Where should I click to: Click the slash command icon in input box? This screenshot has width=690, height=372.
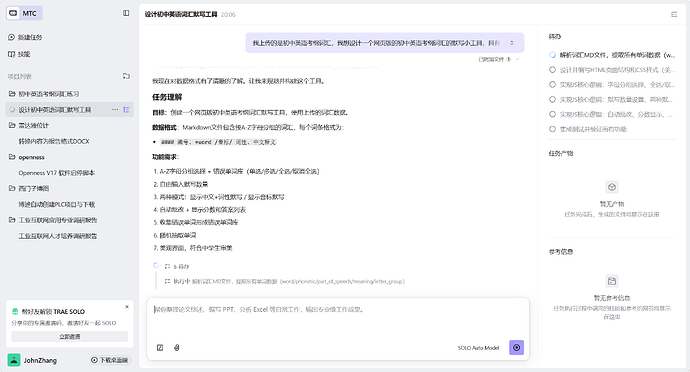(160, 348)
